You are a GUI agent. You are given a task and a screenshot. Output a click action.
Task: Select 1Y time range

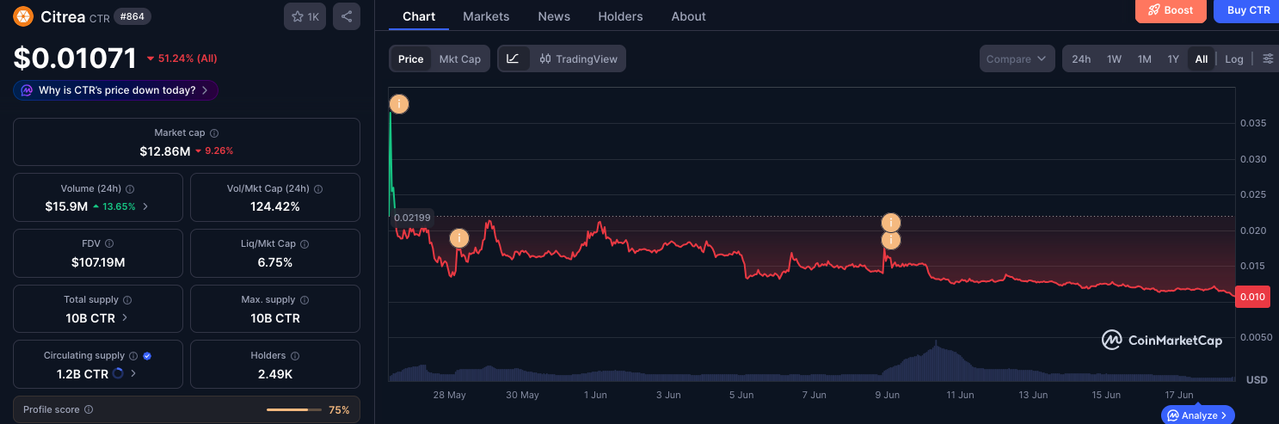pyautogui.click(x=1173, y=59)
